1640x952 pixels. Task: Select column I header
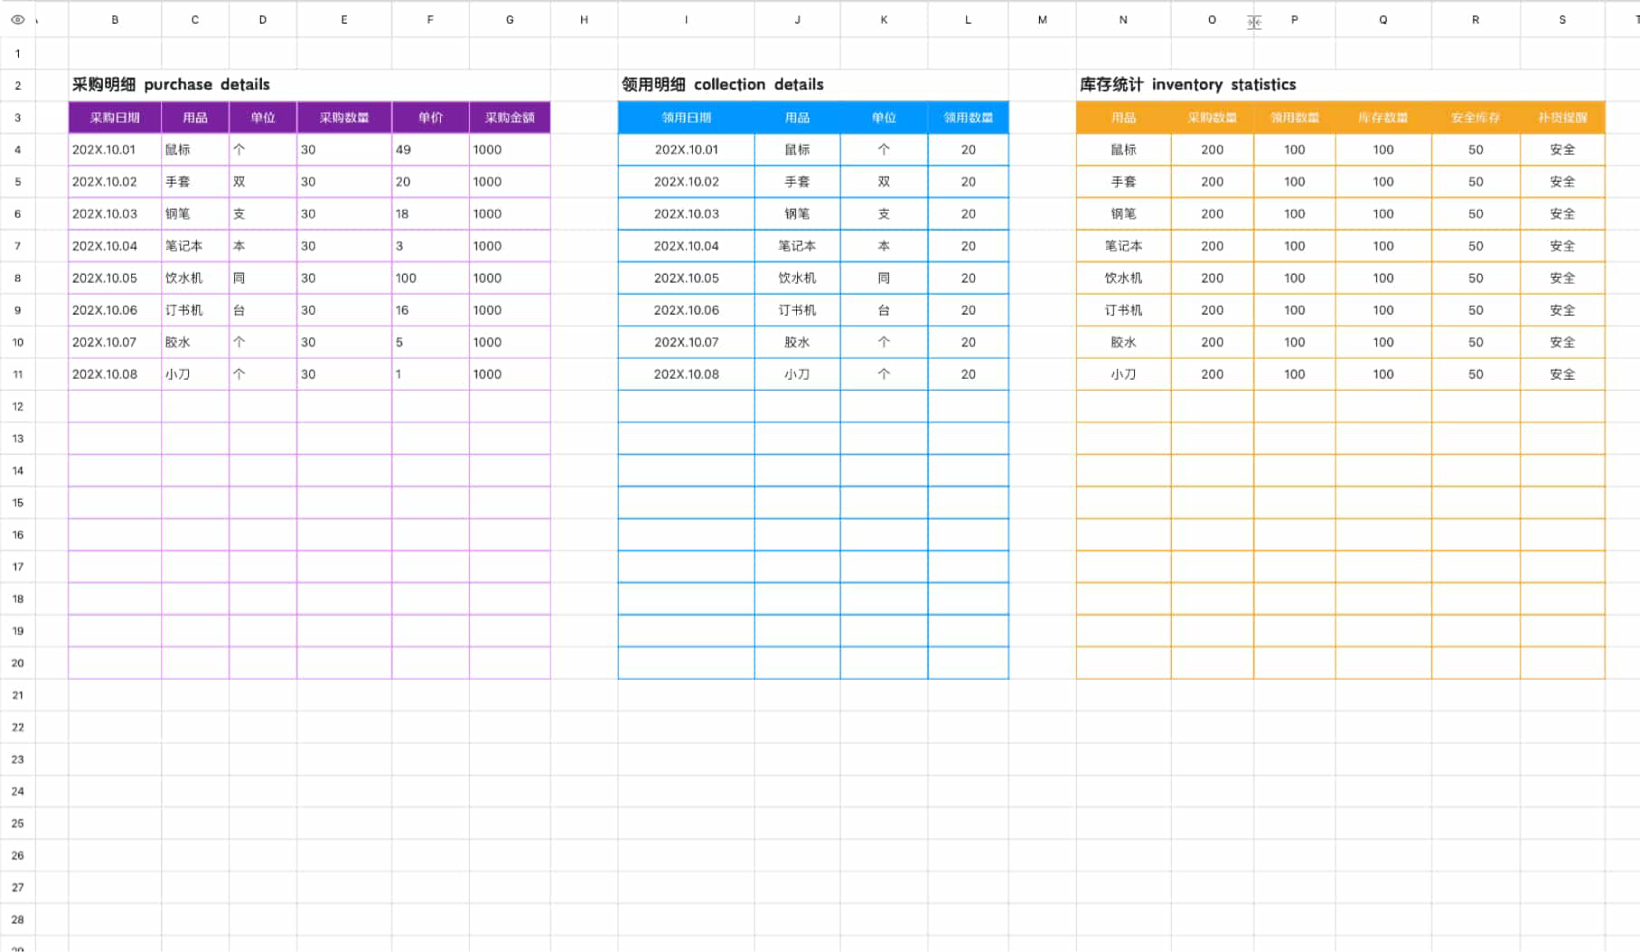point(686,20)
